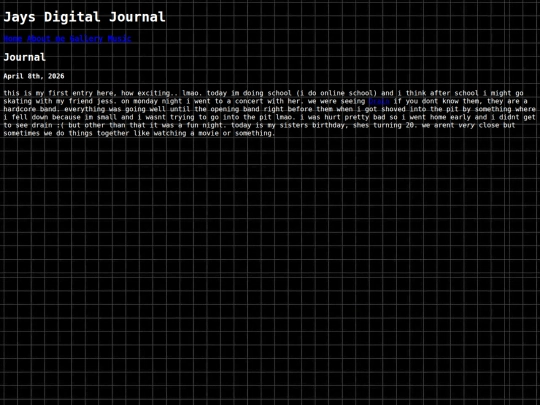Select the April 8th, 2026 date
540x405 pixels.
point(34,76)
